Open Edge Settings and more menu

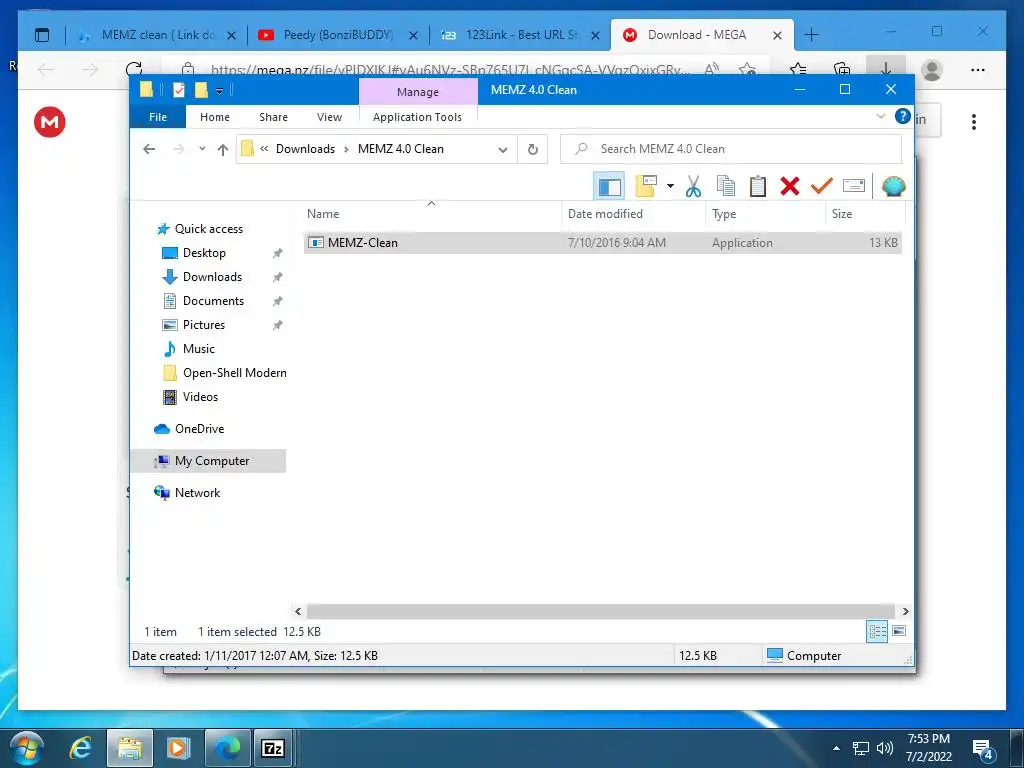tap(978, 69)
